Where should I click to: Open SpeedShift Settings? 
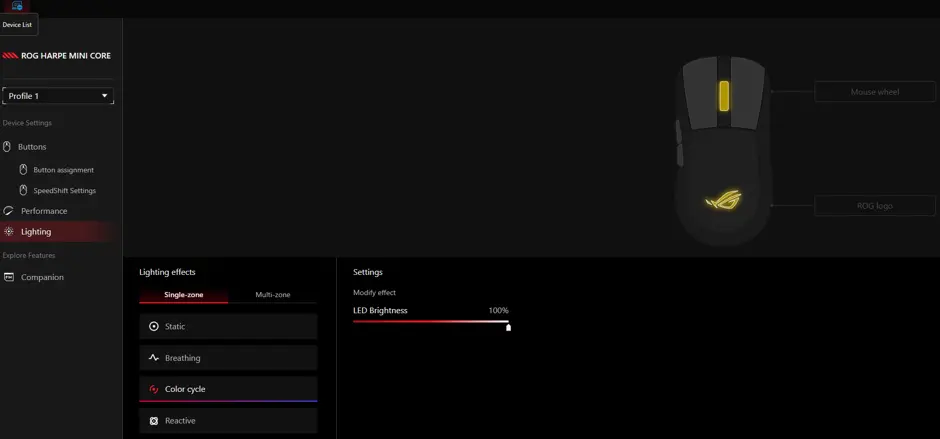coord(64,191)
